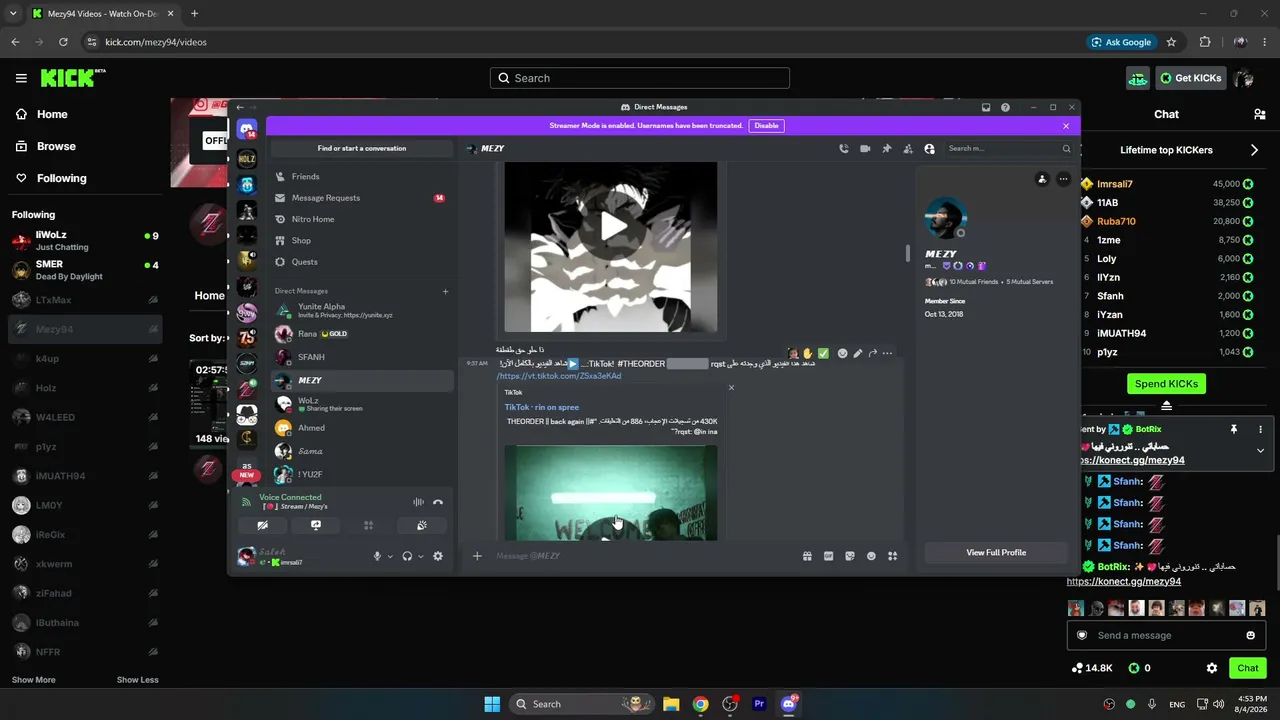This screenshot has height=720, width=1280.
Task: View MEZY's full profile
Action: (996, 552)
